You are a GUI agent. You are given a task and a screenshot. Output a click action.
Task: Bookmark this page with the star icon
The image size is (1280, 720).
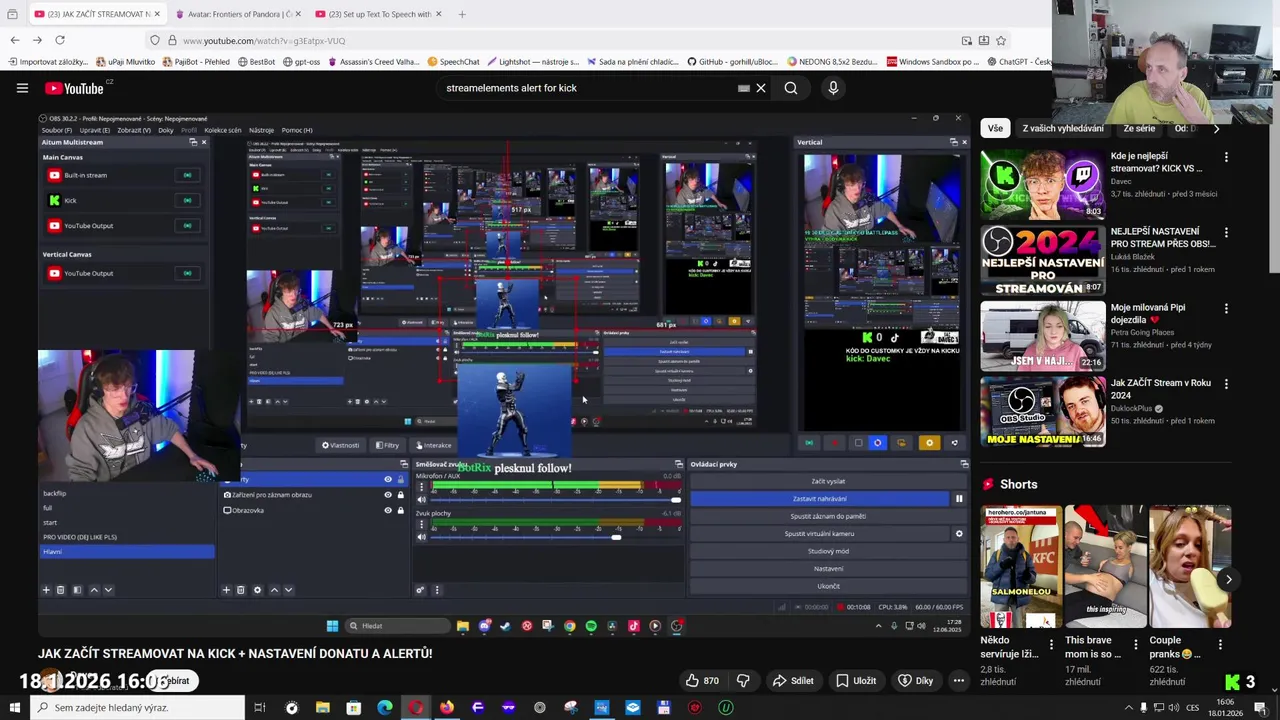tap(1001, 40)
